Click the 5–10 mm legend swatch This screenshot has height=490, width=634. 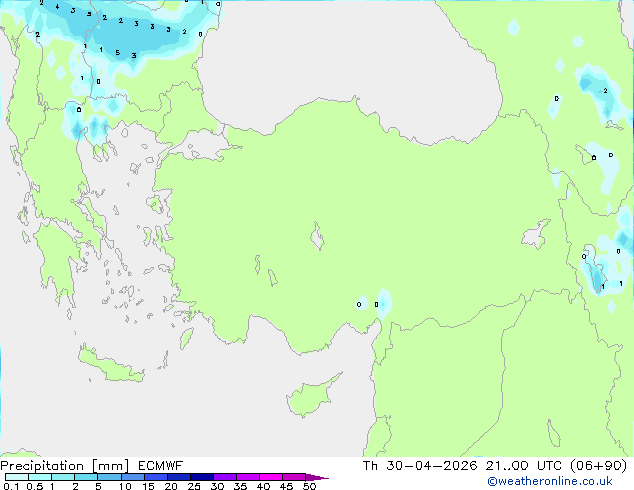109,477
